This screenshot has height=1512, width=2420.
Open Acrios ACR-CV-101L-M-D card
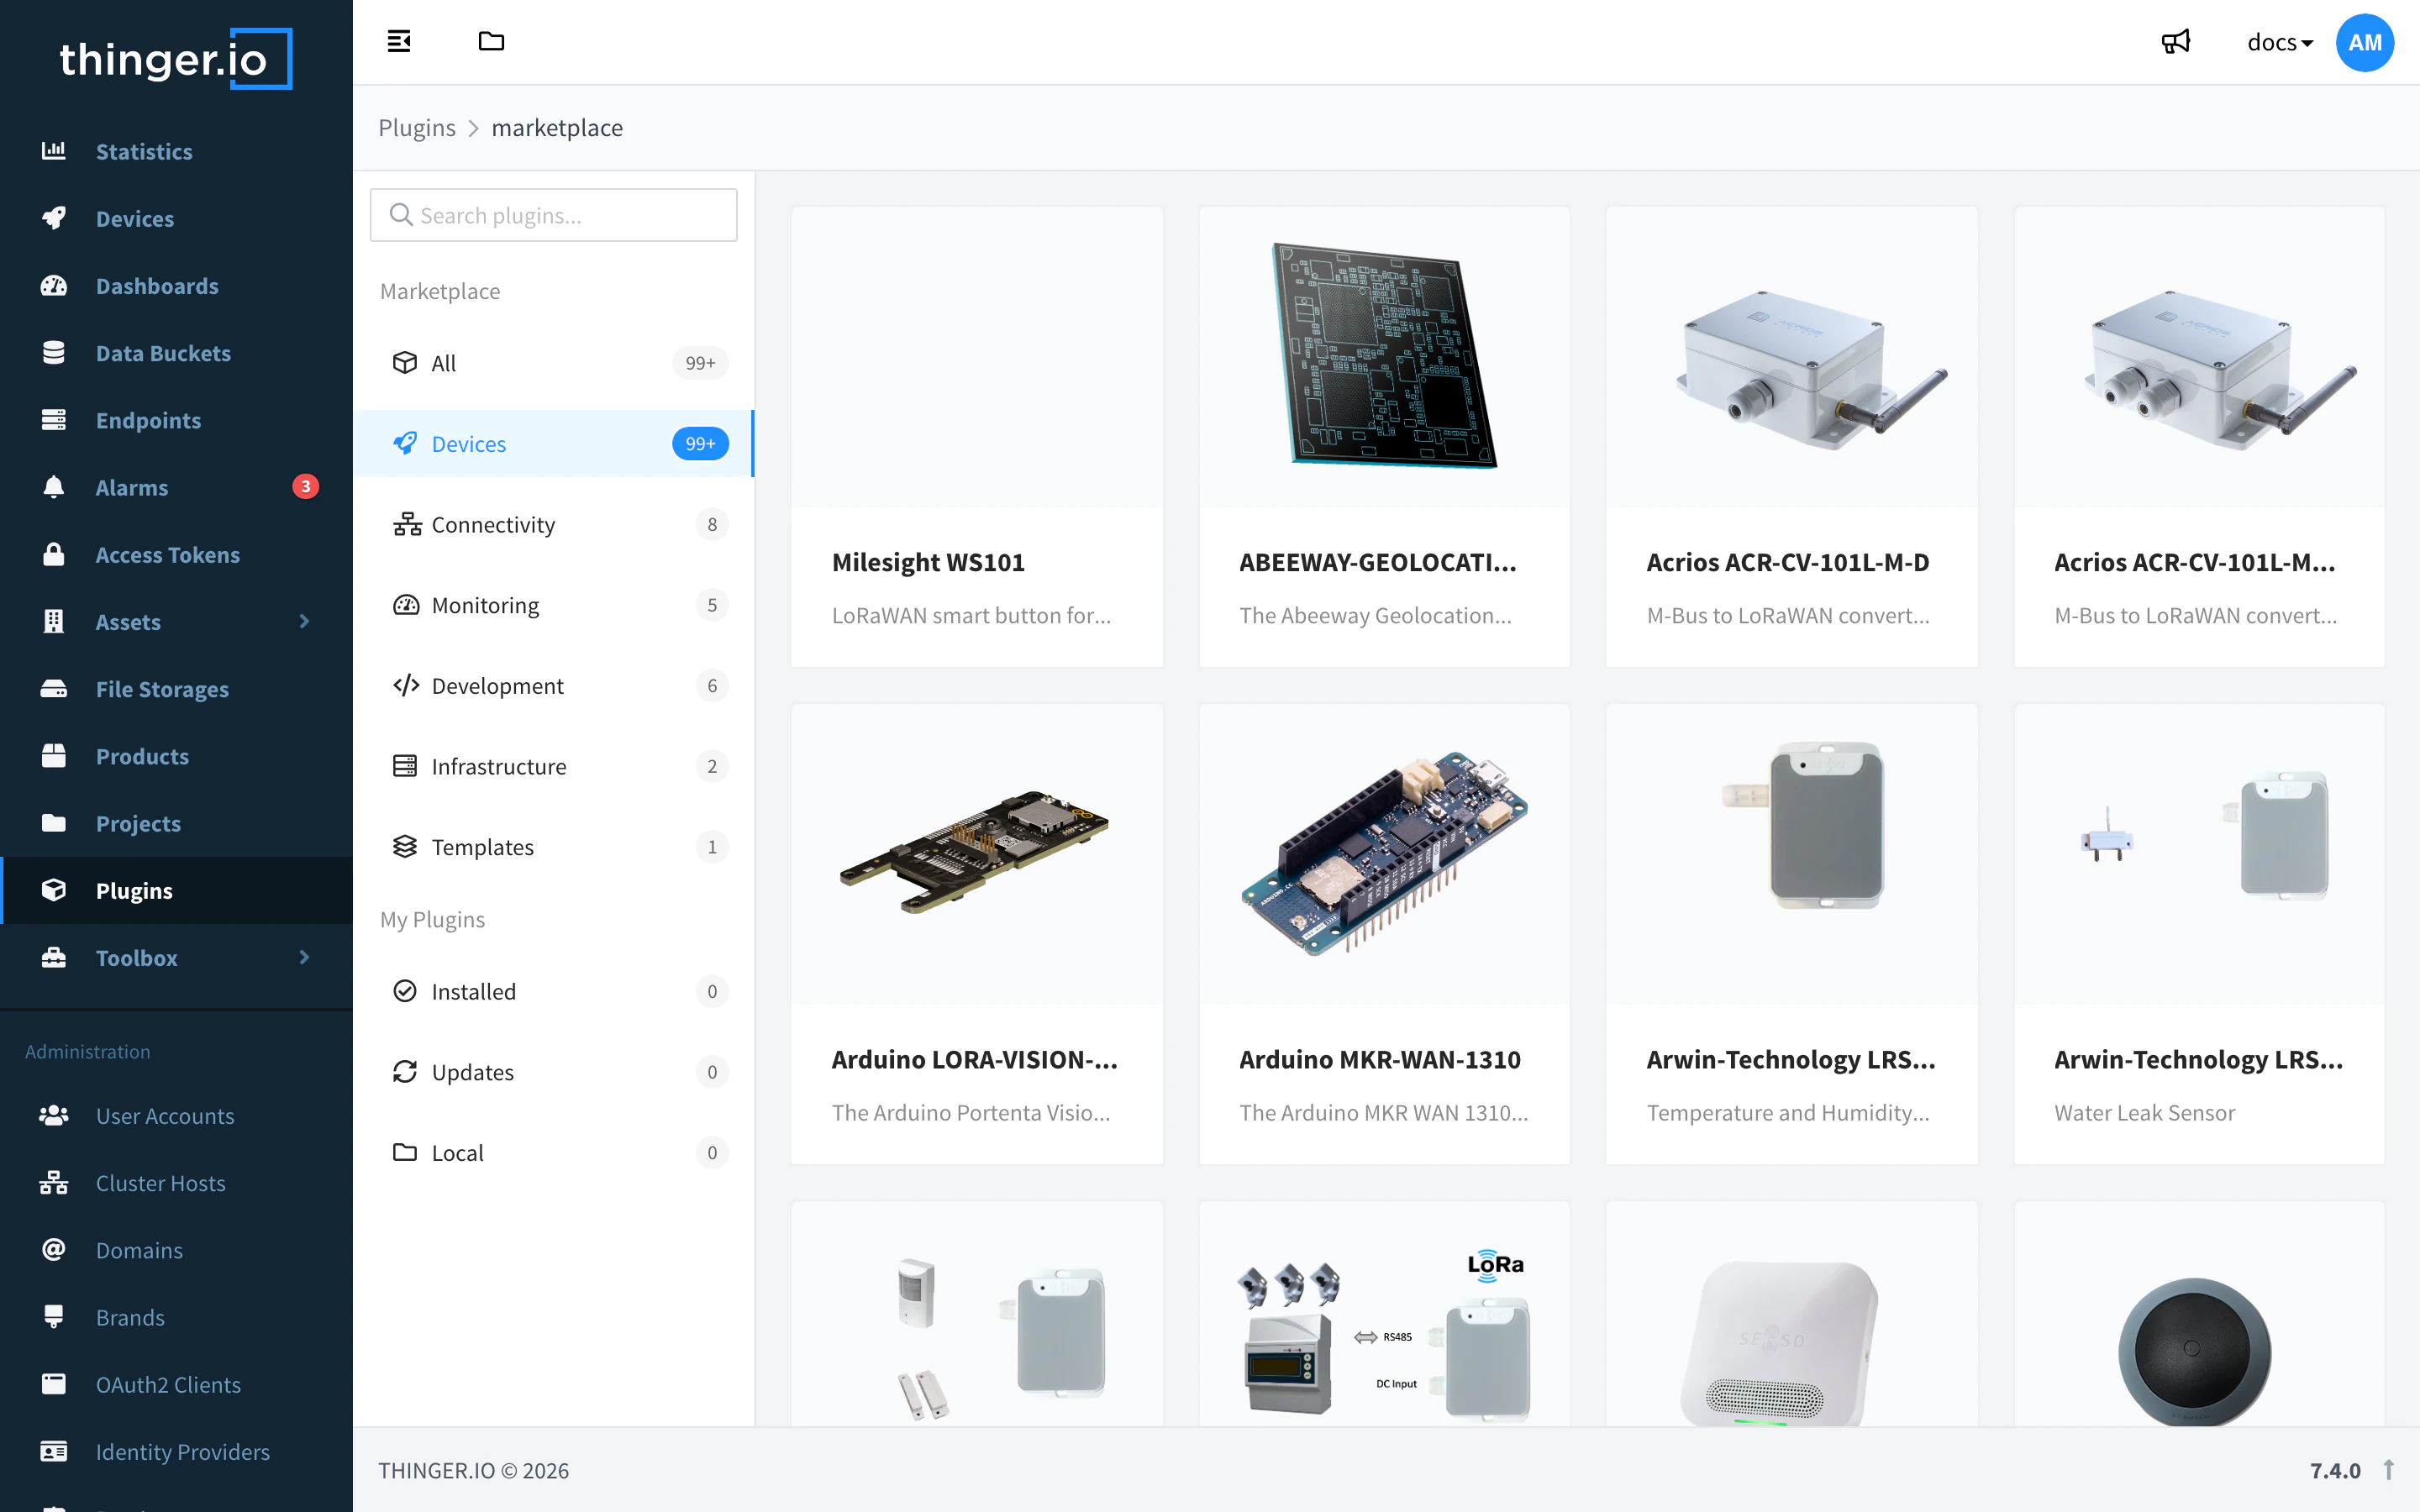pos(1792,437)
